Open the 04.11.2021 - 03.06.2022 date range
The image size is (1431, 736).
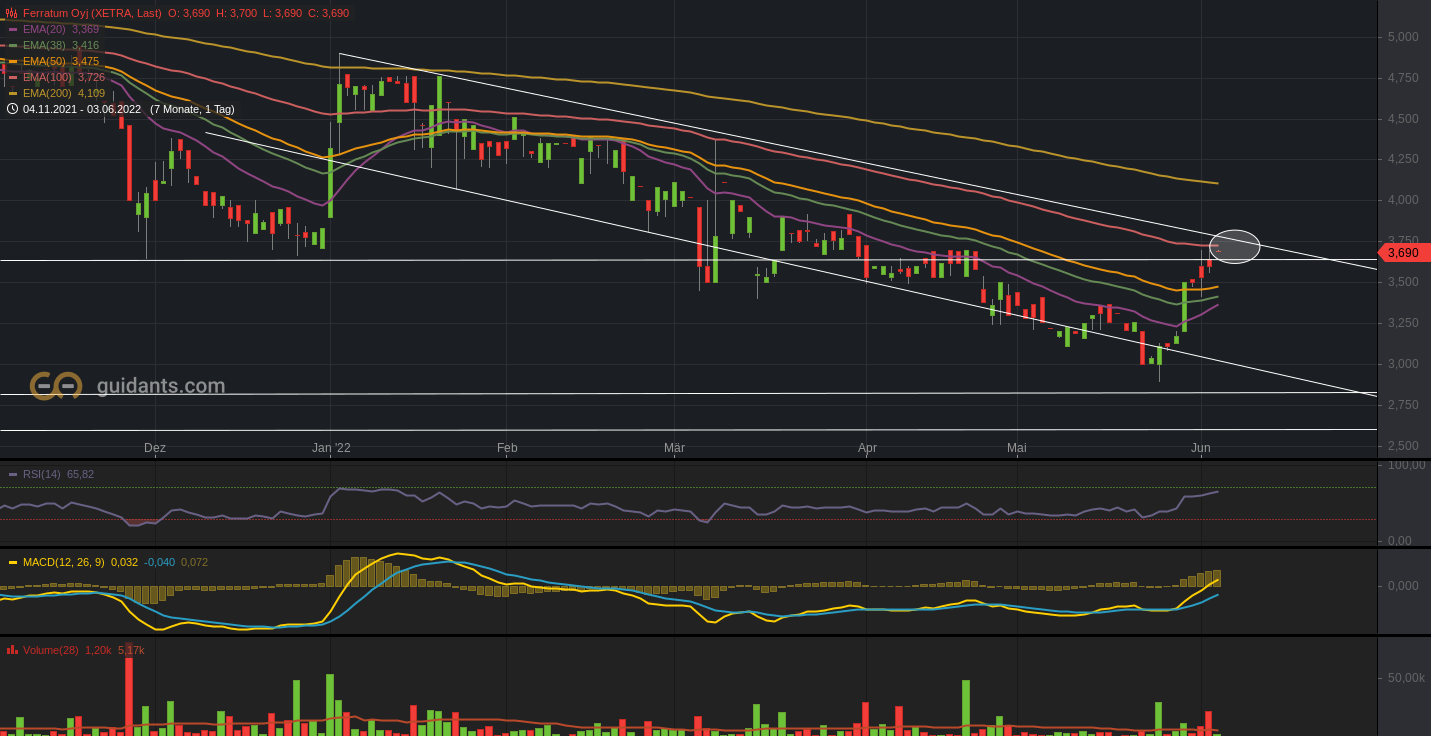(x=82, y=109)
